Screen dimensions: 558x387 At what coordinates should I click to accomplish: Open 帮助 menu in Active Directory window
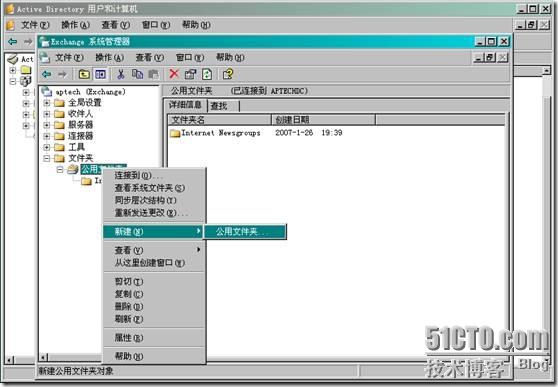coord(196,25)
